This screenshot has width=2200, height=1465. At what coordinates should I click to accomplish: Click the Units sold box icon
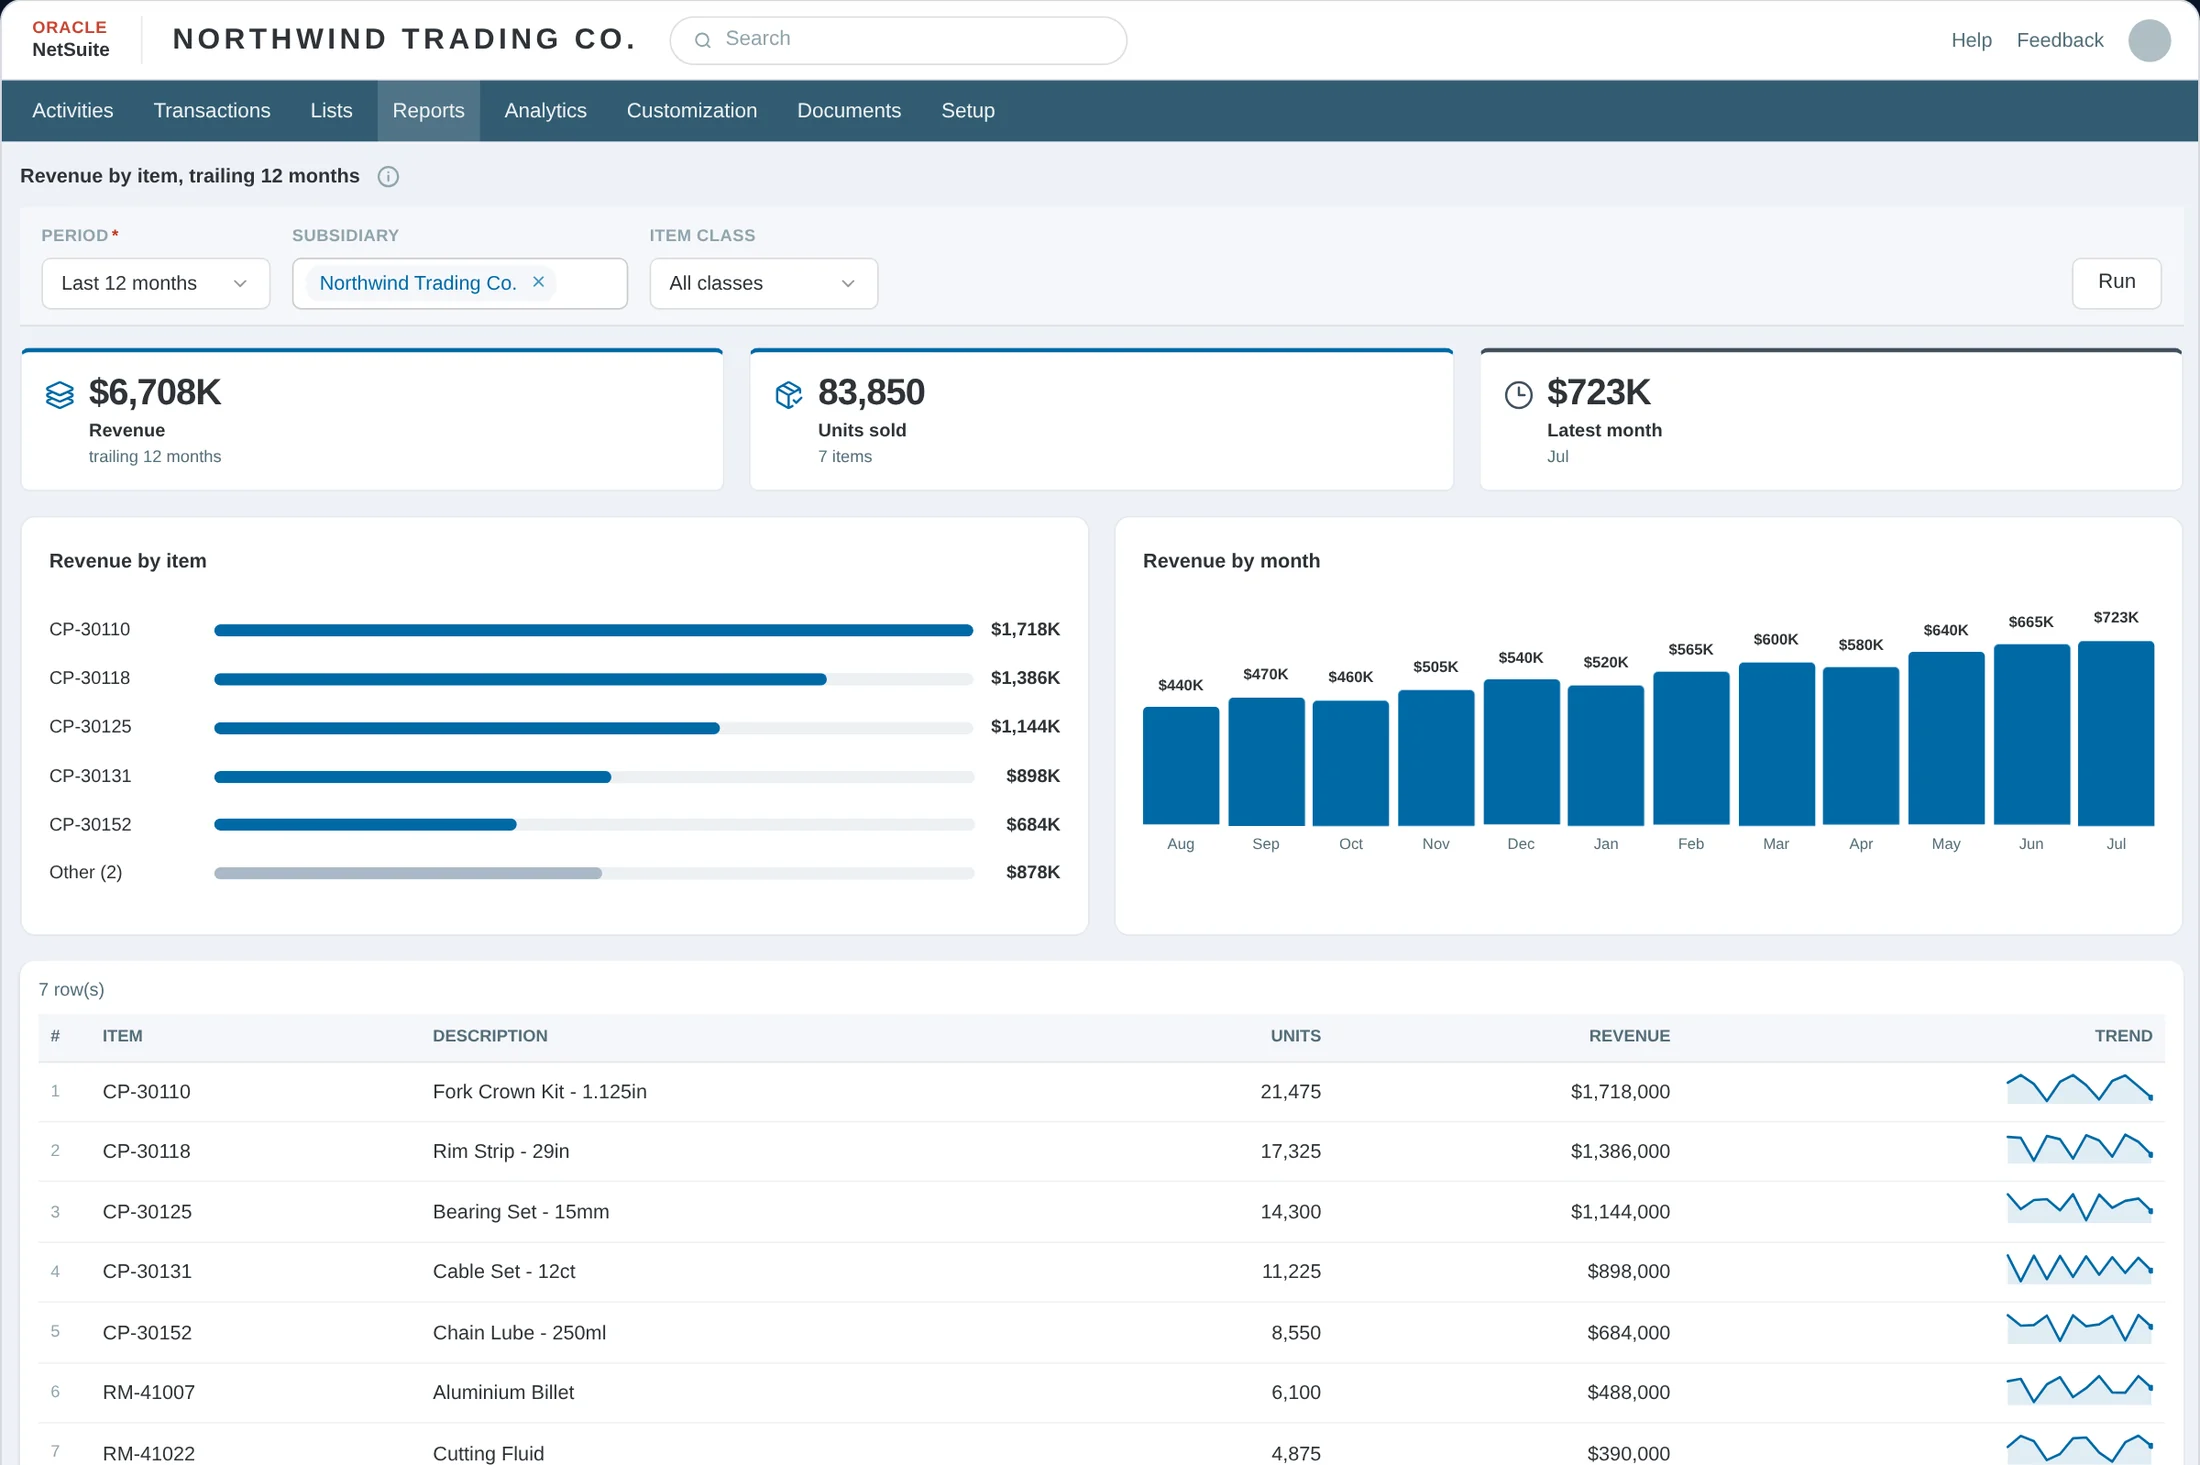click(789, 395)
